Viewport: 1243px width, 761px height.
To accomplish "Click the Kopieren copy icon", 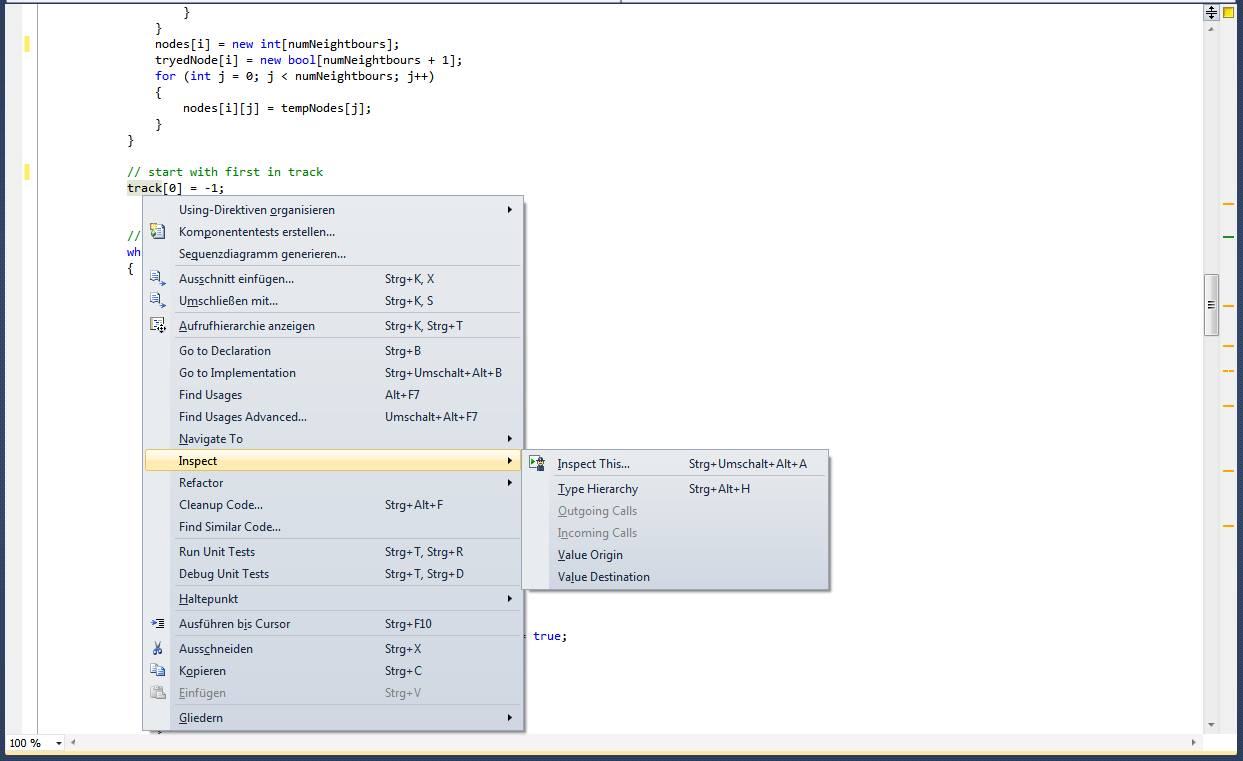I will pos(157,671).
